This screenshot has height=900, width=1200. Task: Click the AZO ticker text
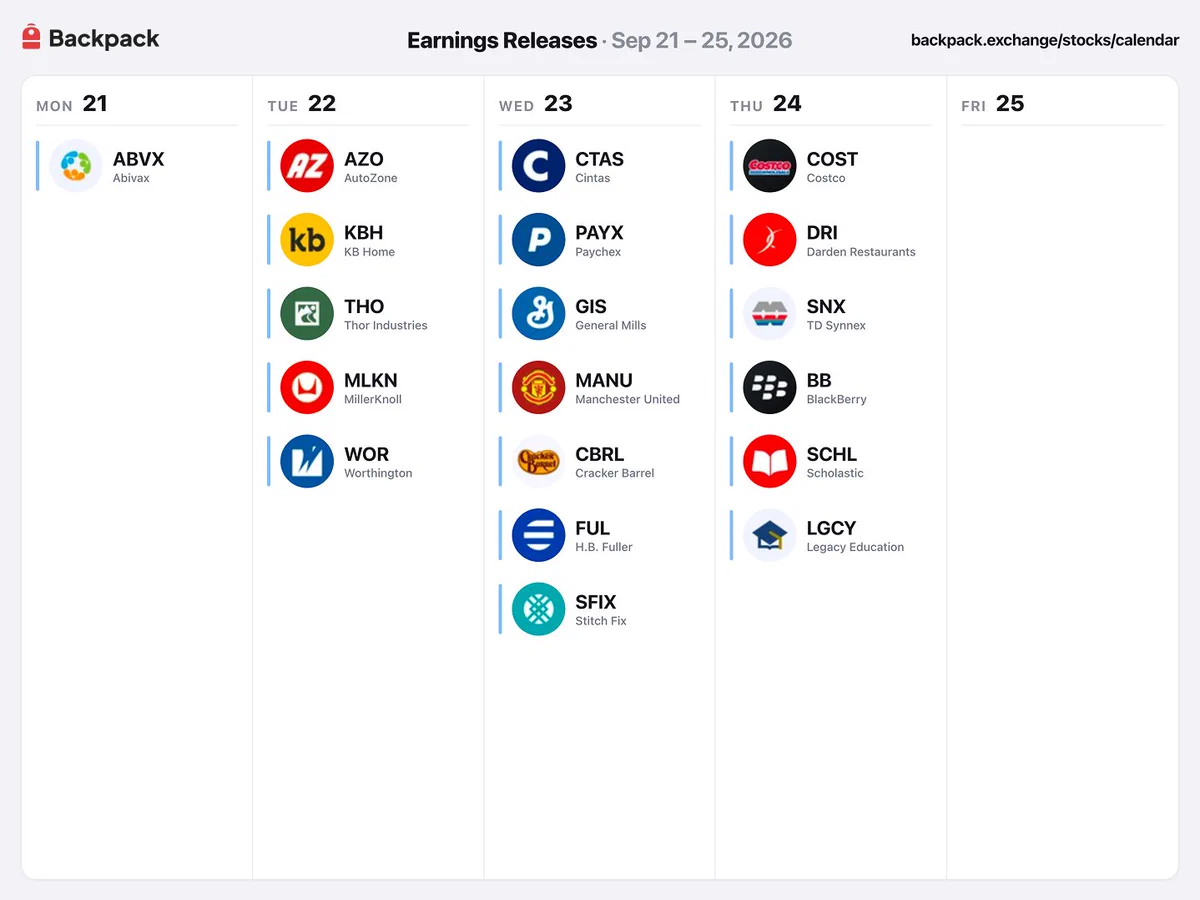(x=364, y=159)
